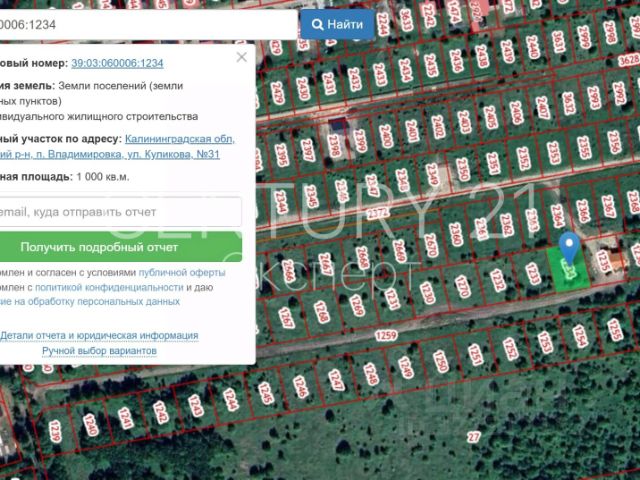Viewport: 640px width, 480px height.
Task: Select parcel 2366 on the map
Action: 583,211
